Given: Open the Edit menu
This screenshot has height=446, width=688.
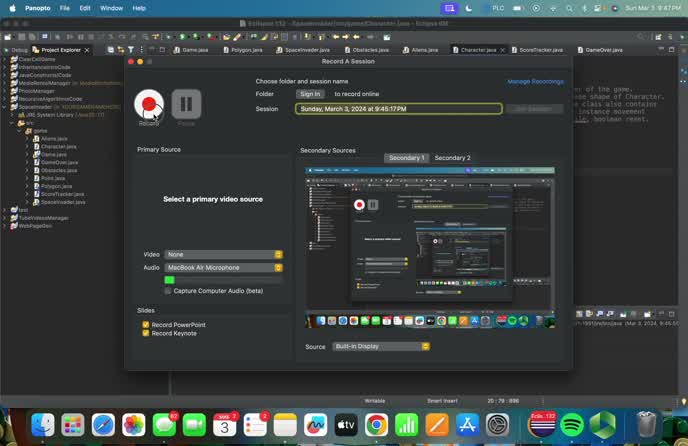Looking at the screenshot, I should click(x=85, y=8).
